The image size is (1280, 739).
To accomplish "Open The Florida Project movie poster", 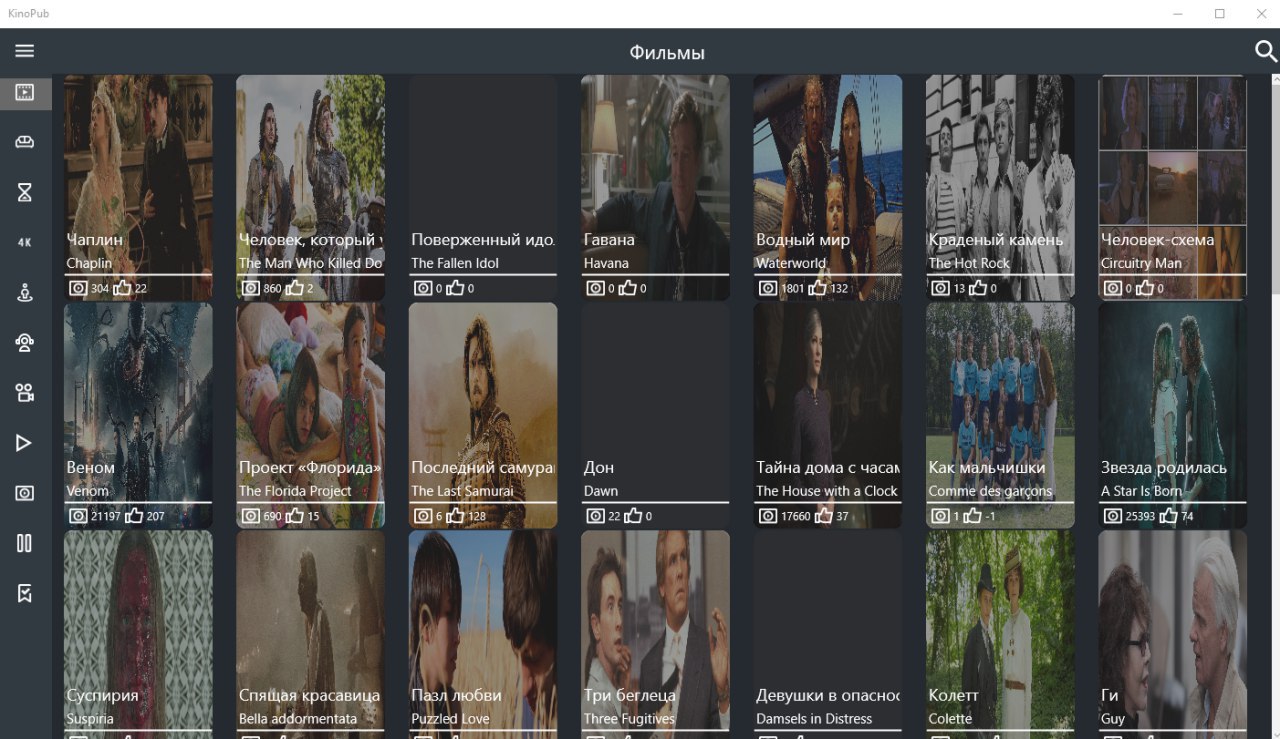I will (310, 416).
